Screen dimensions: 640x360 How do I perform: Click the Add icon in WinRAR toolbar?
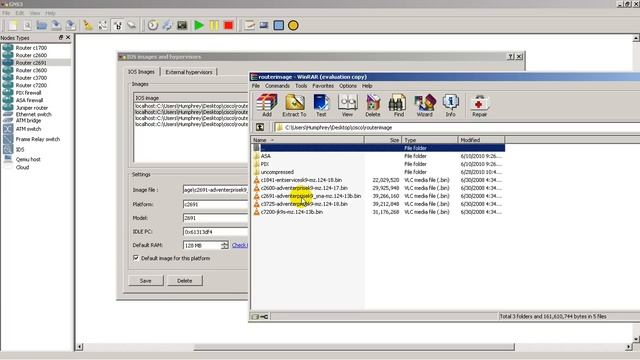[267, 105]
